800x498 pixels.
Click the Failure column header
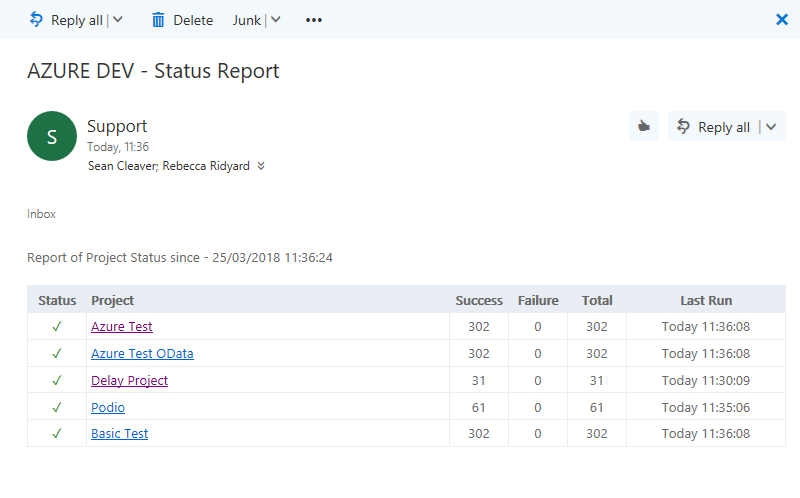(x=538, y=301)
